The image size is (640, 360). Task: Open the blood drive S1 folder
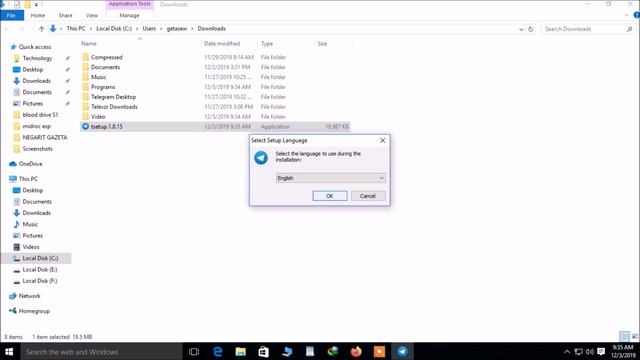[40, 115]
